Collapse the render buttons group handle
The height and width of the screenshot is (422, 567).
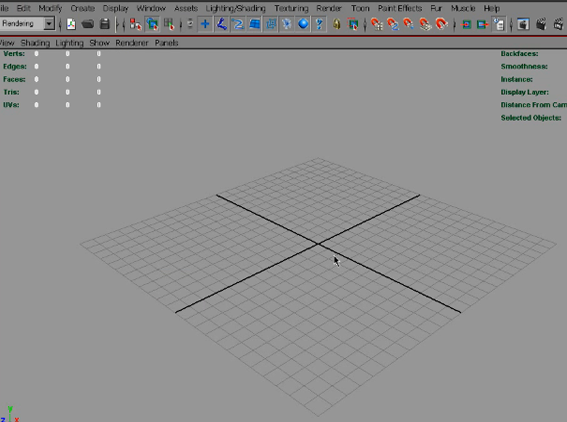tap(511, 24)
